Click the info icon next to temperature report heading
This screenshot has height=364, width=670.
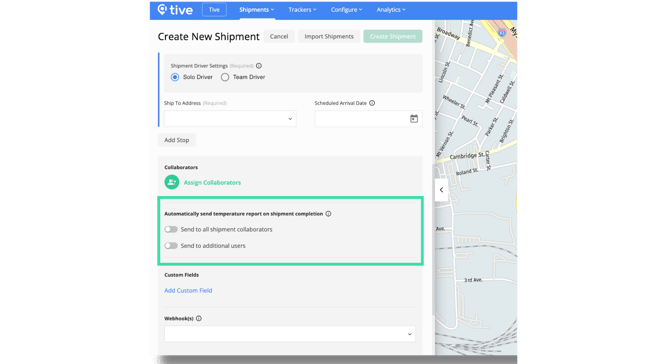pos(328,214)
